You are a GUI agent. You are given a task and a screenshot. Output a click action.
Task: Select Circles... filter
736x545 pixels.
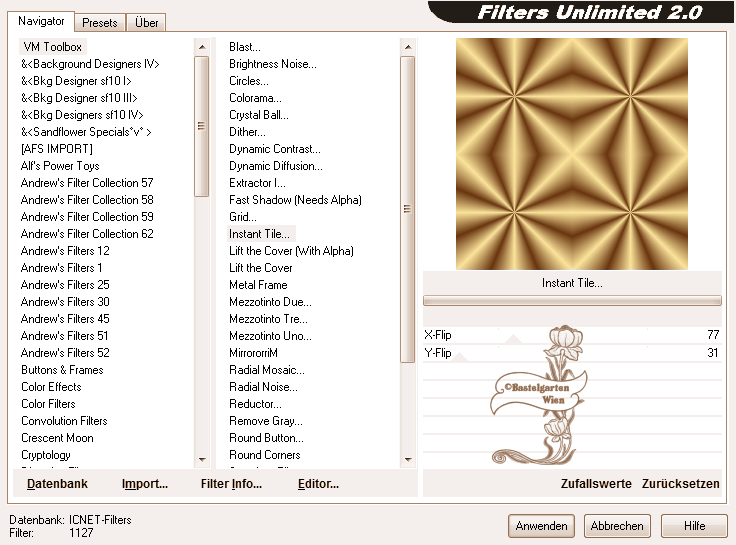click(x=249, y=81)
